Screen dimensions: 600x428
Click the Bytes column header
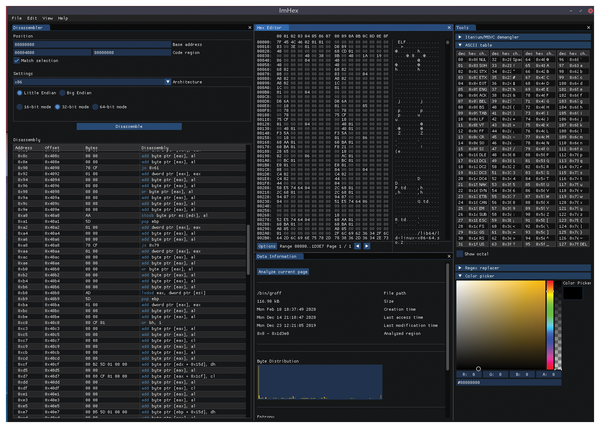pos(91,148)
